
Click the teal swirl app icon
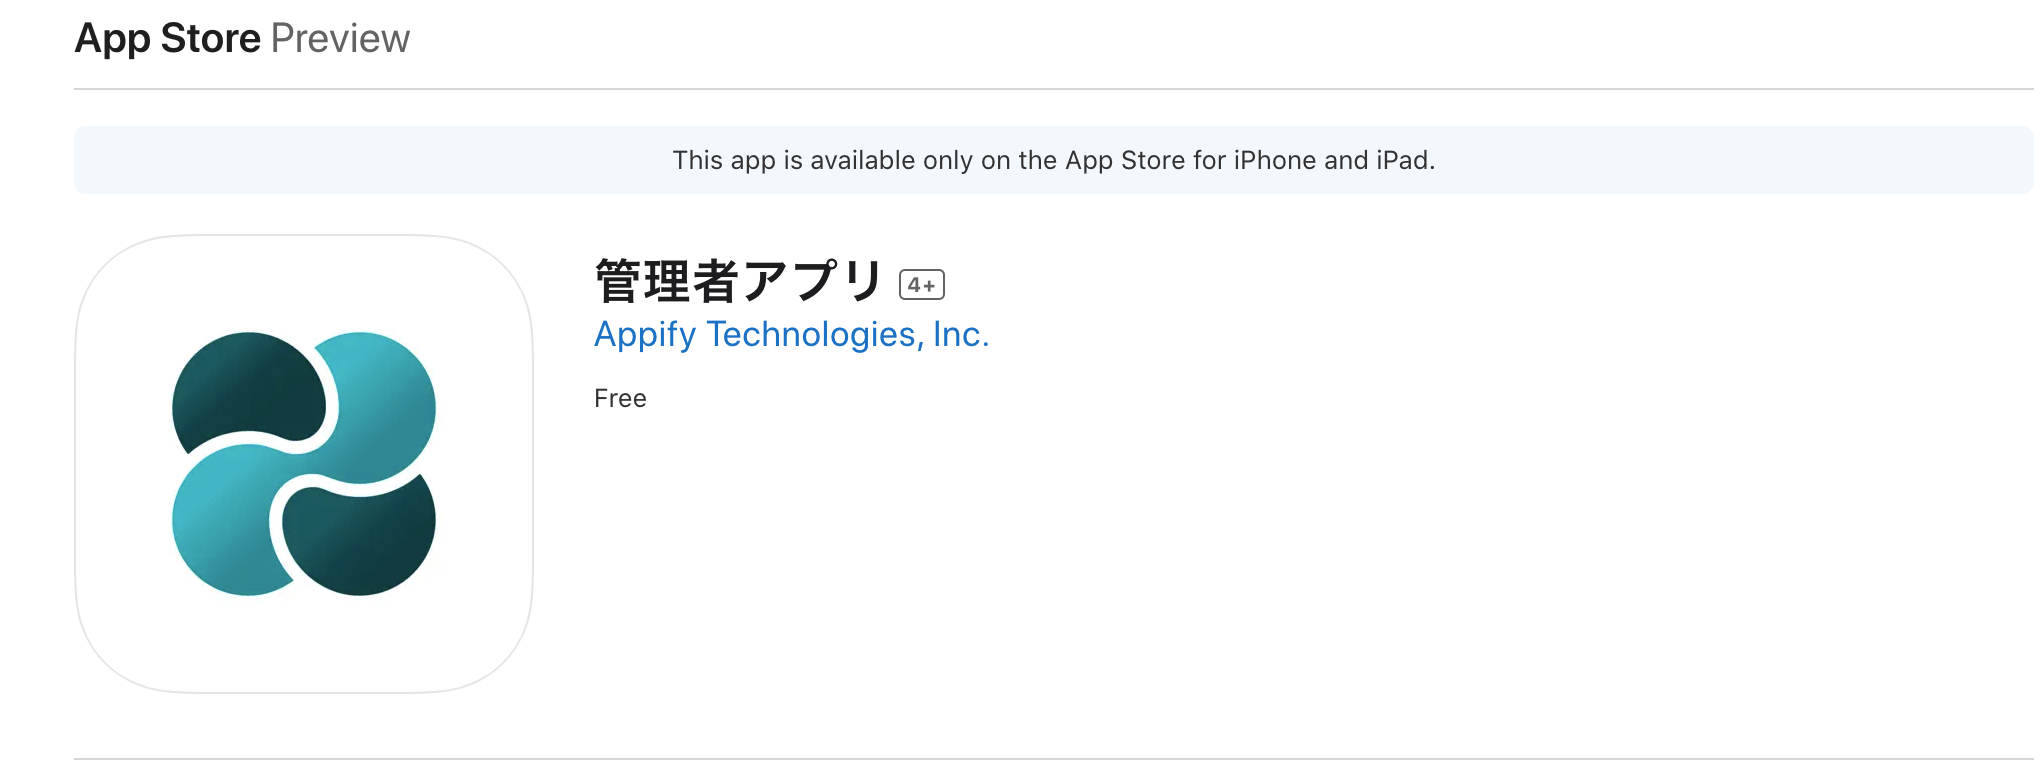(x=304, y=464)
